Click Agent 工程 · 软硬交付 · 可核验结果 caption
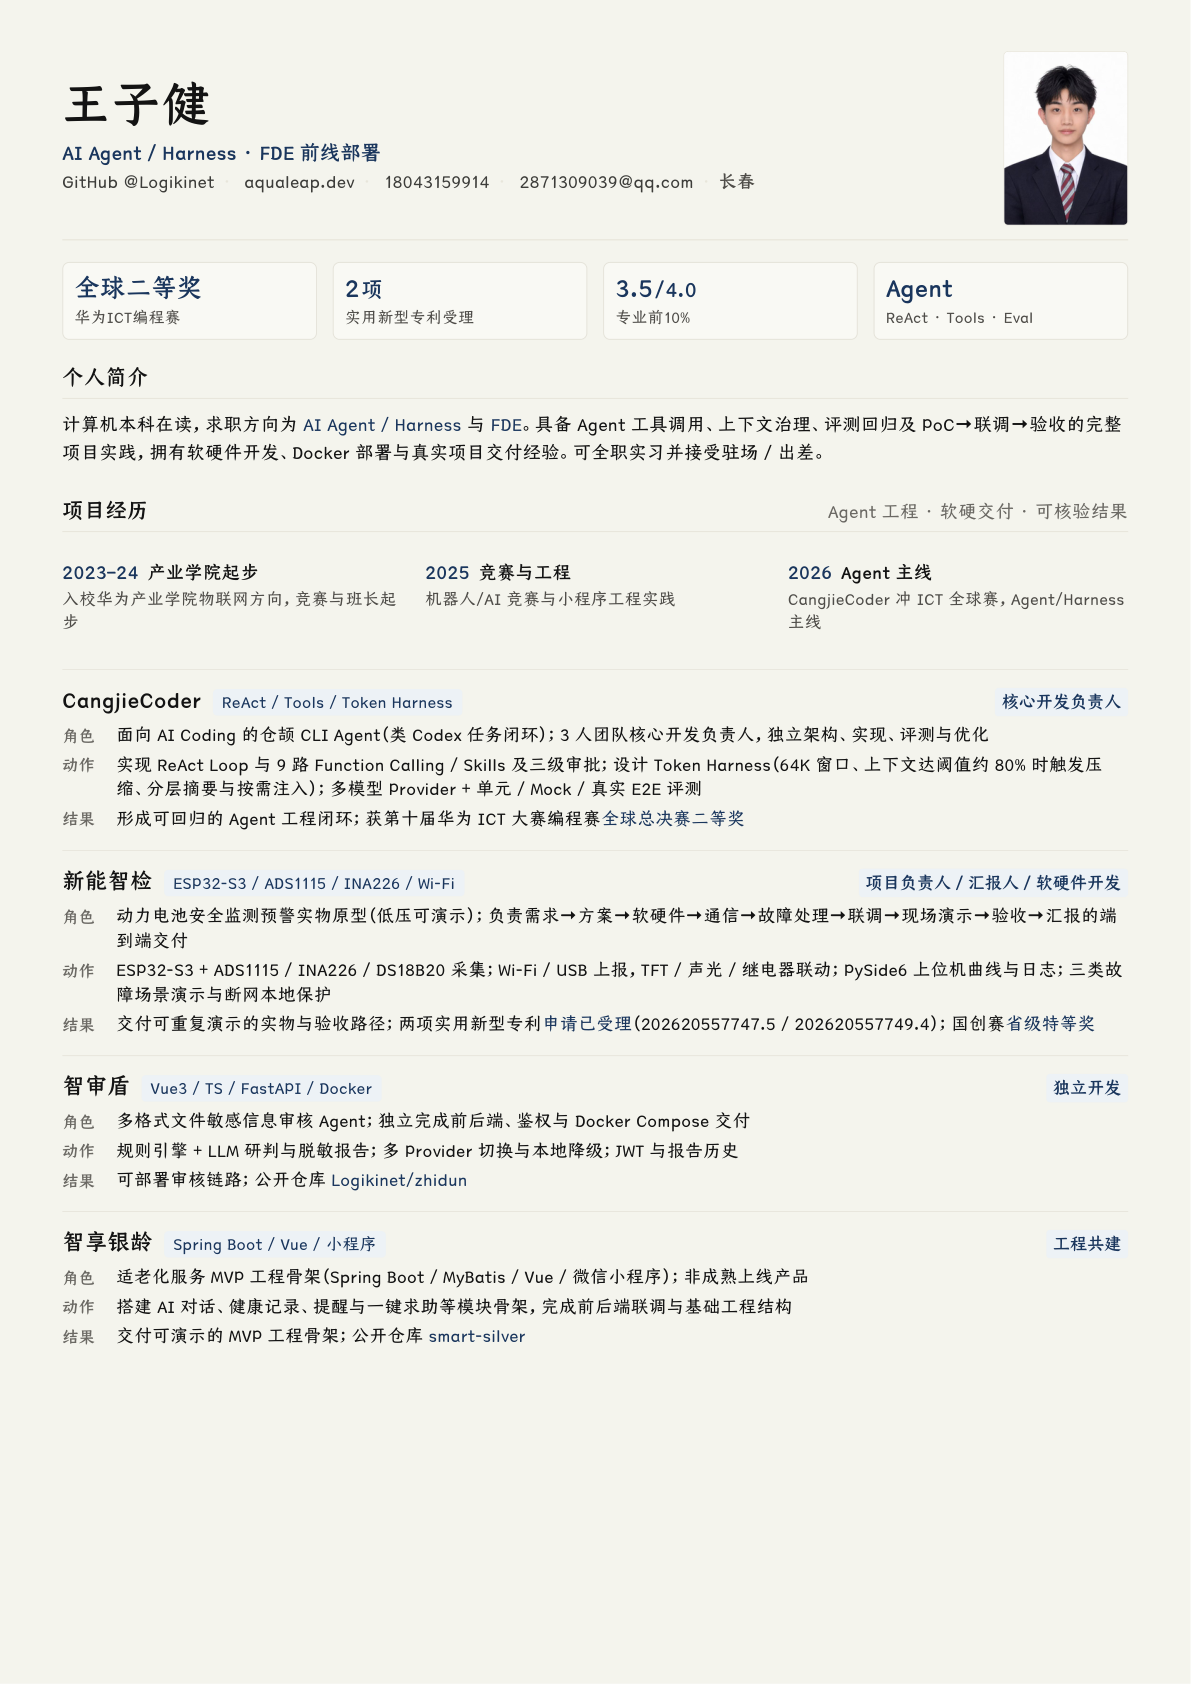 pos(977,511)
